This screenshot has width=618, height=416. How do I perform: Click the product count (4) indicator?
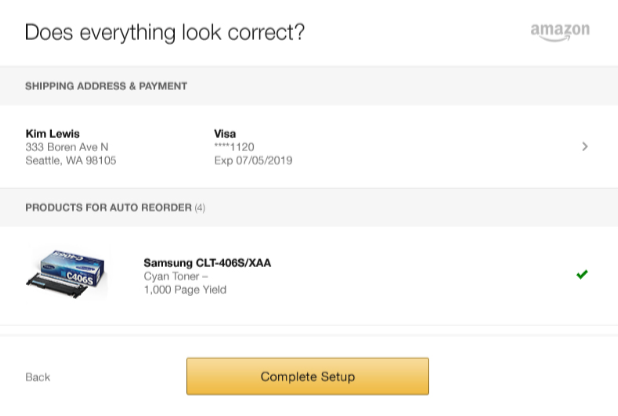pos(200,208)
